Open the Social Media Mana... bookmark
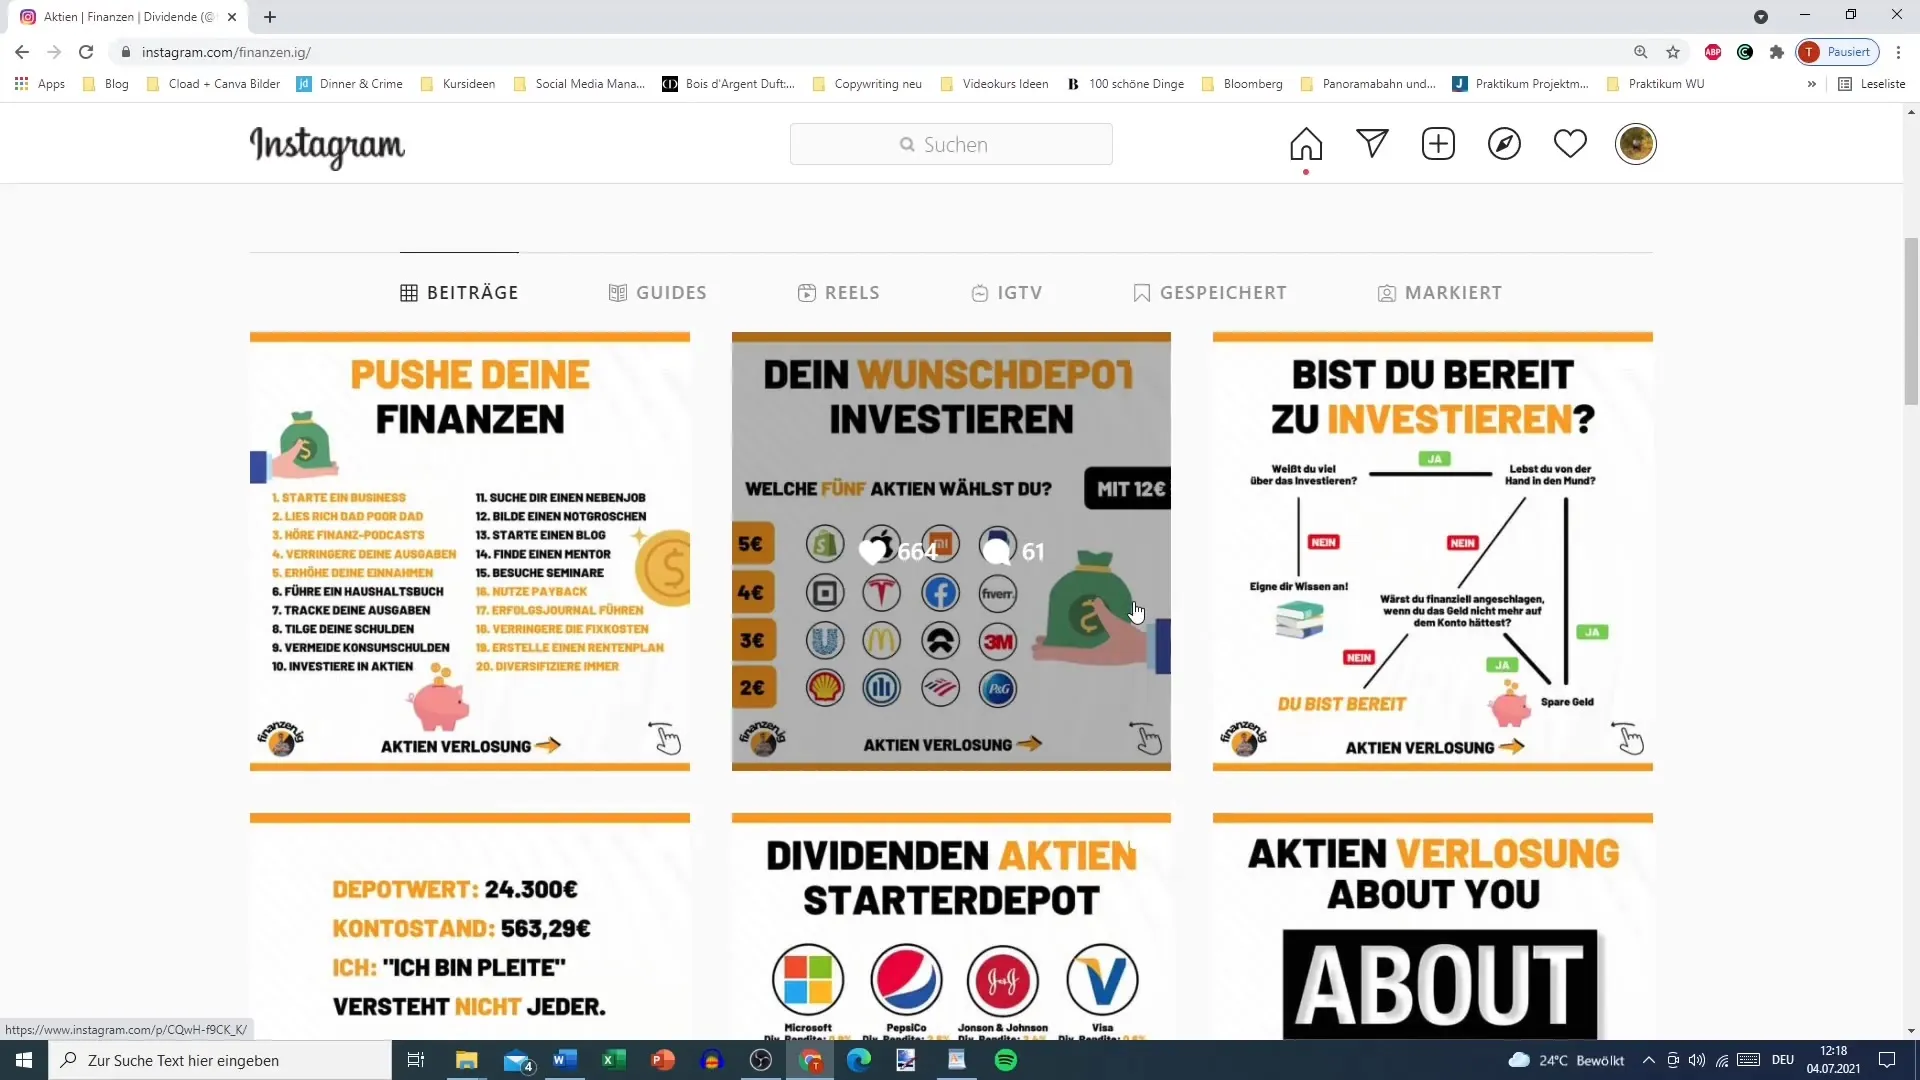This screenshot has width=1920, height=1080. (x=579, y=84)
